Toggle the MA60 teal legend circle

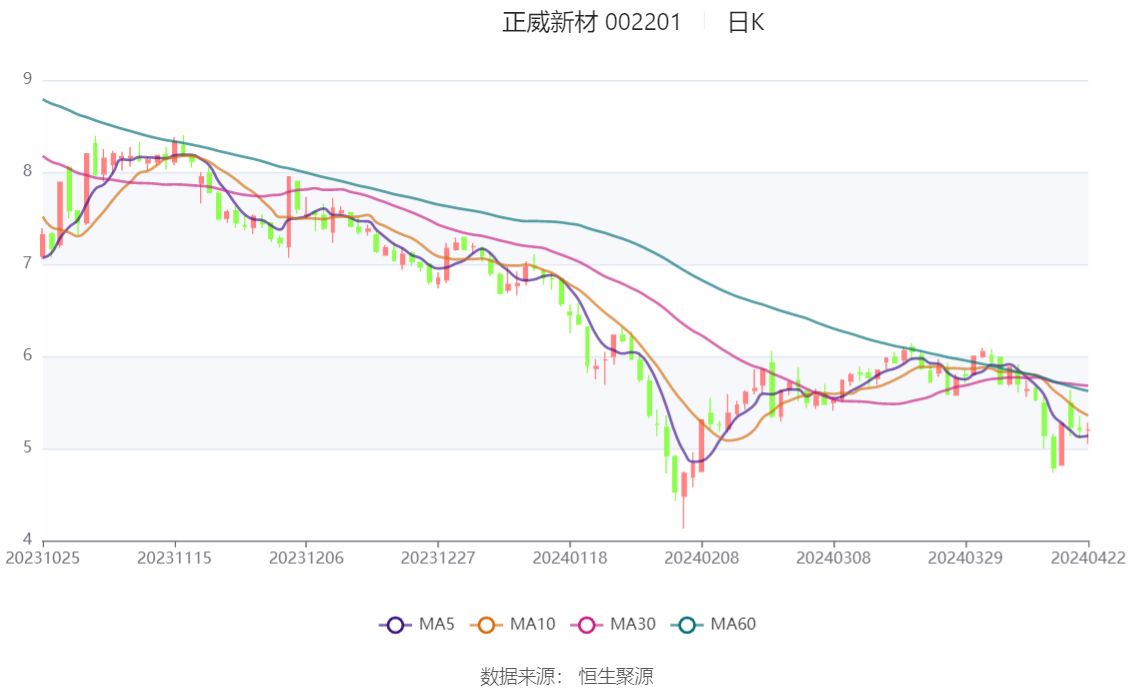pyautogui.click(x=687, y=625)
